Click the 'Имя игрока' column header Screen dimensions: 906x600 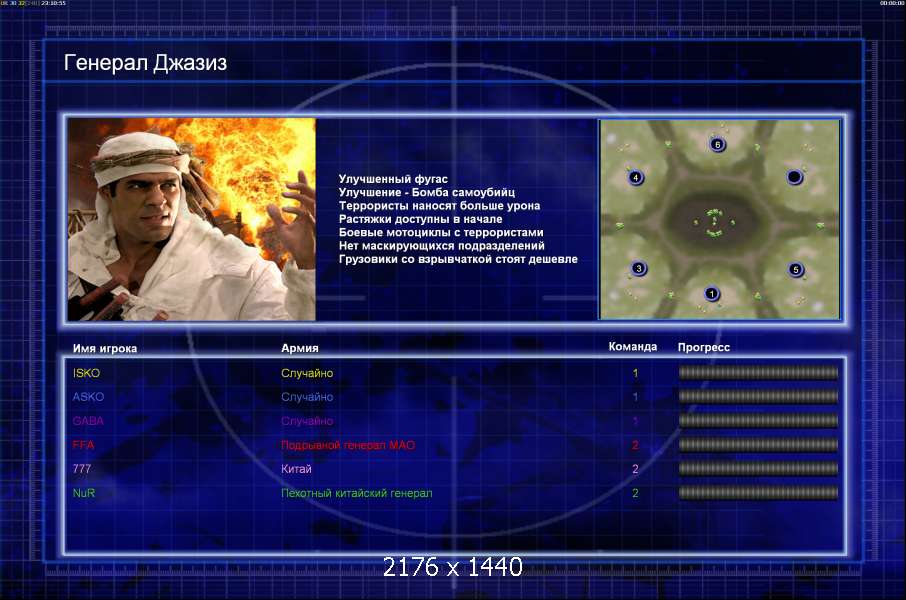(105, 349)
